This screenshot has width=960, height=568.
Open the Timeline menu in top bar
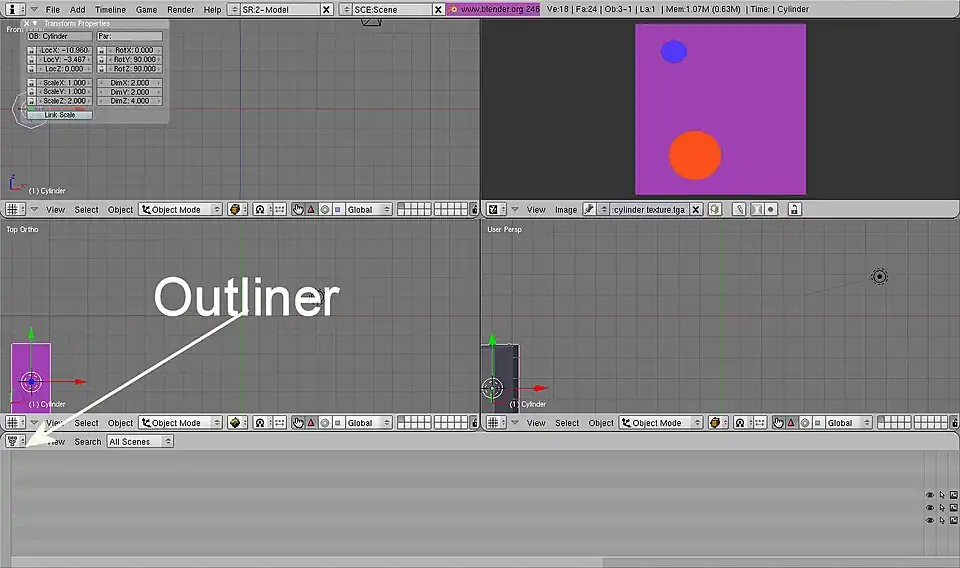click(110, 9)
